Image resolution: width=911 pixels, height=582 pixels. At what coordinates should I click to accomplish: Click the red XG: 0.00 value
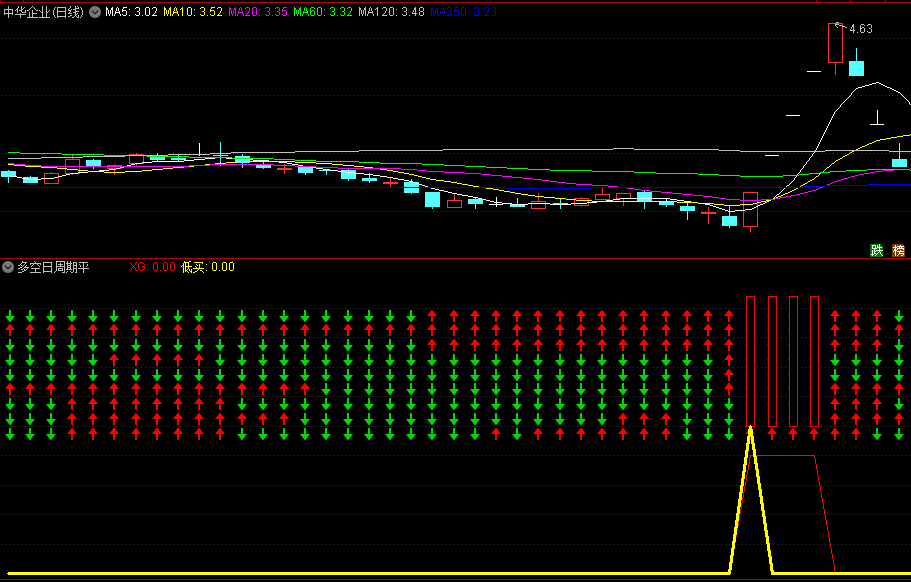tap(152, 267)
